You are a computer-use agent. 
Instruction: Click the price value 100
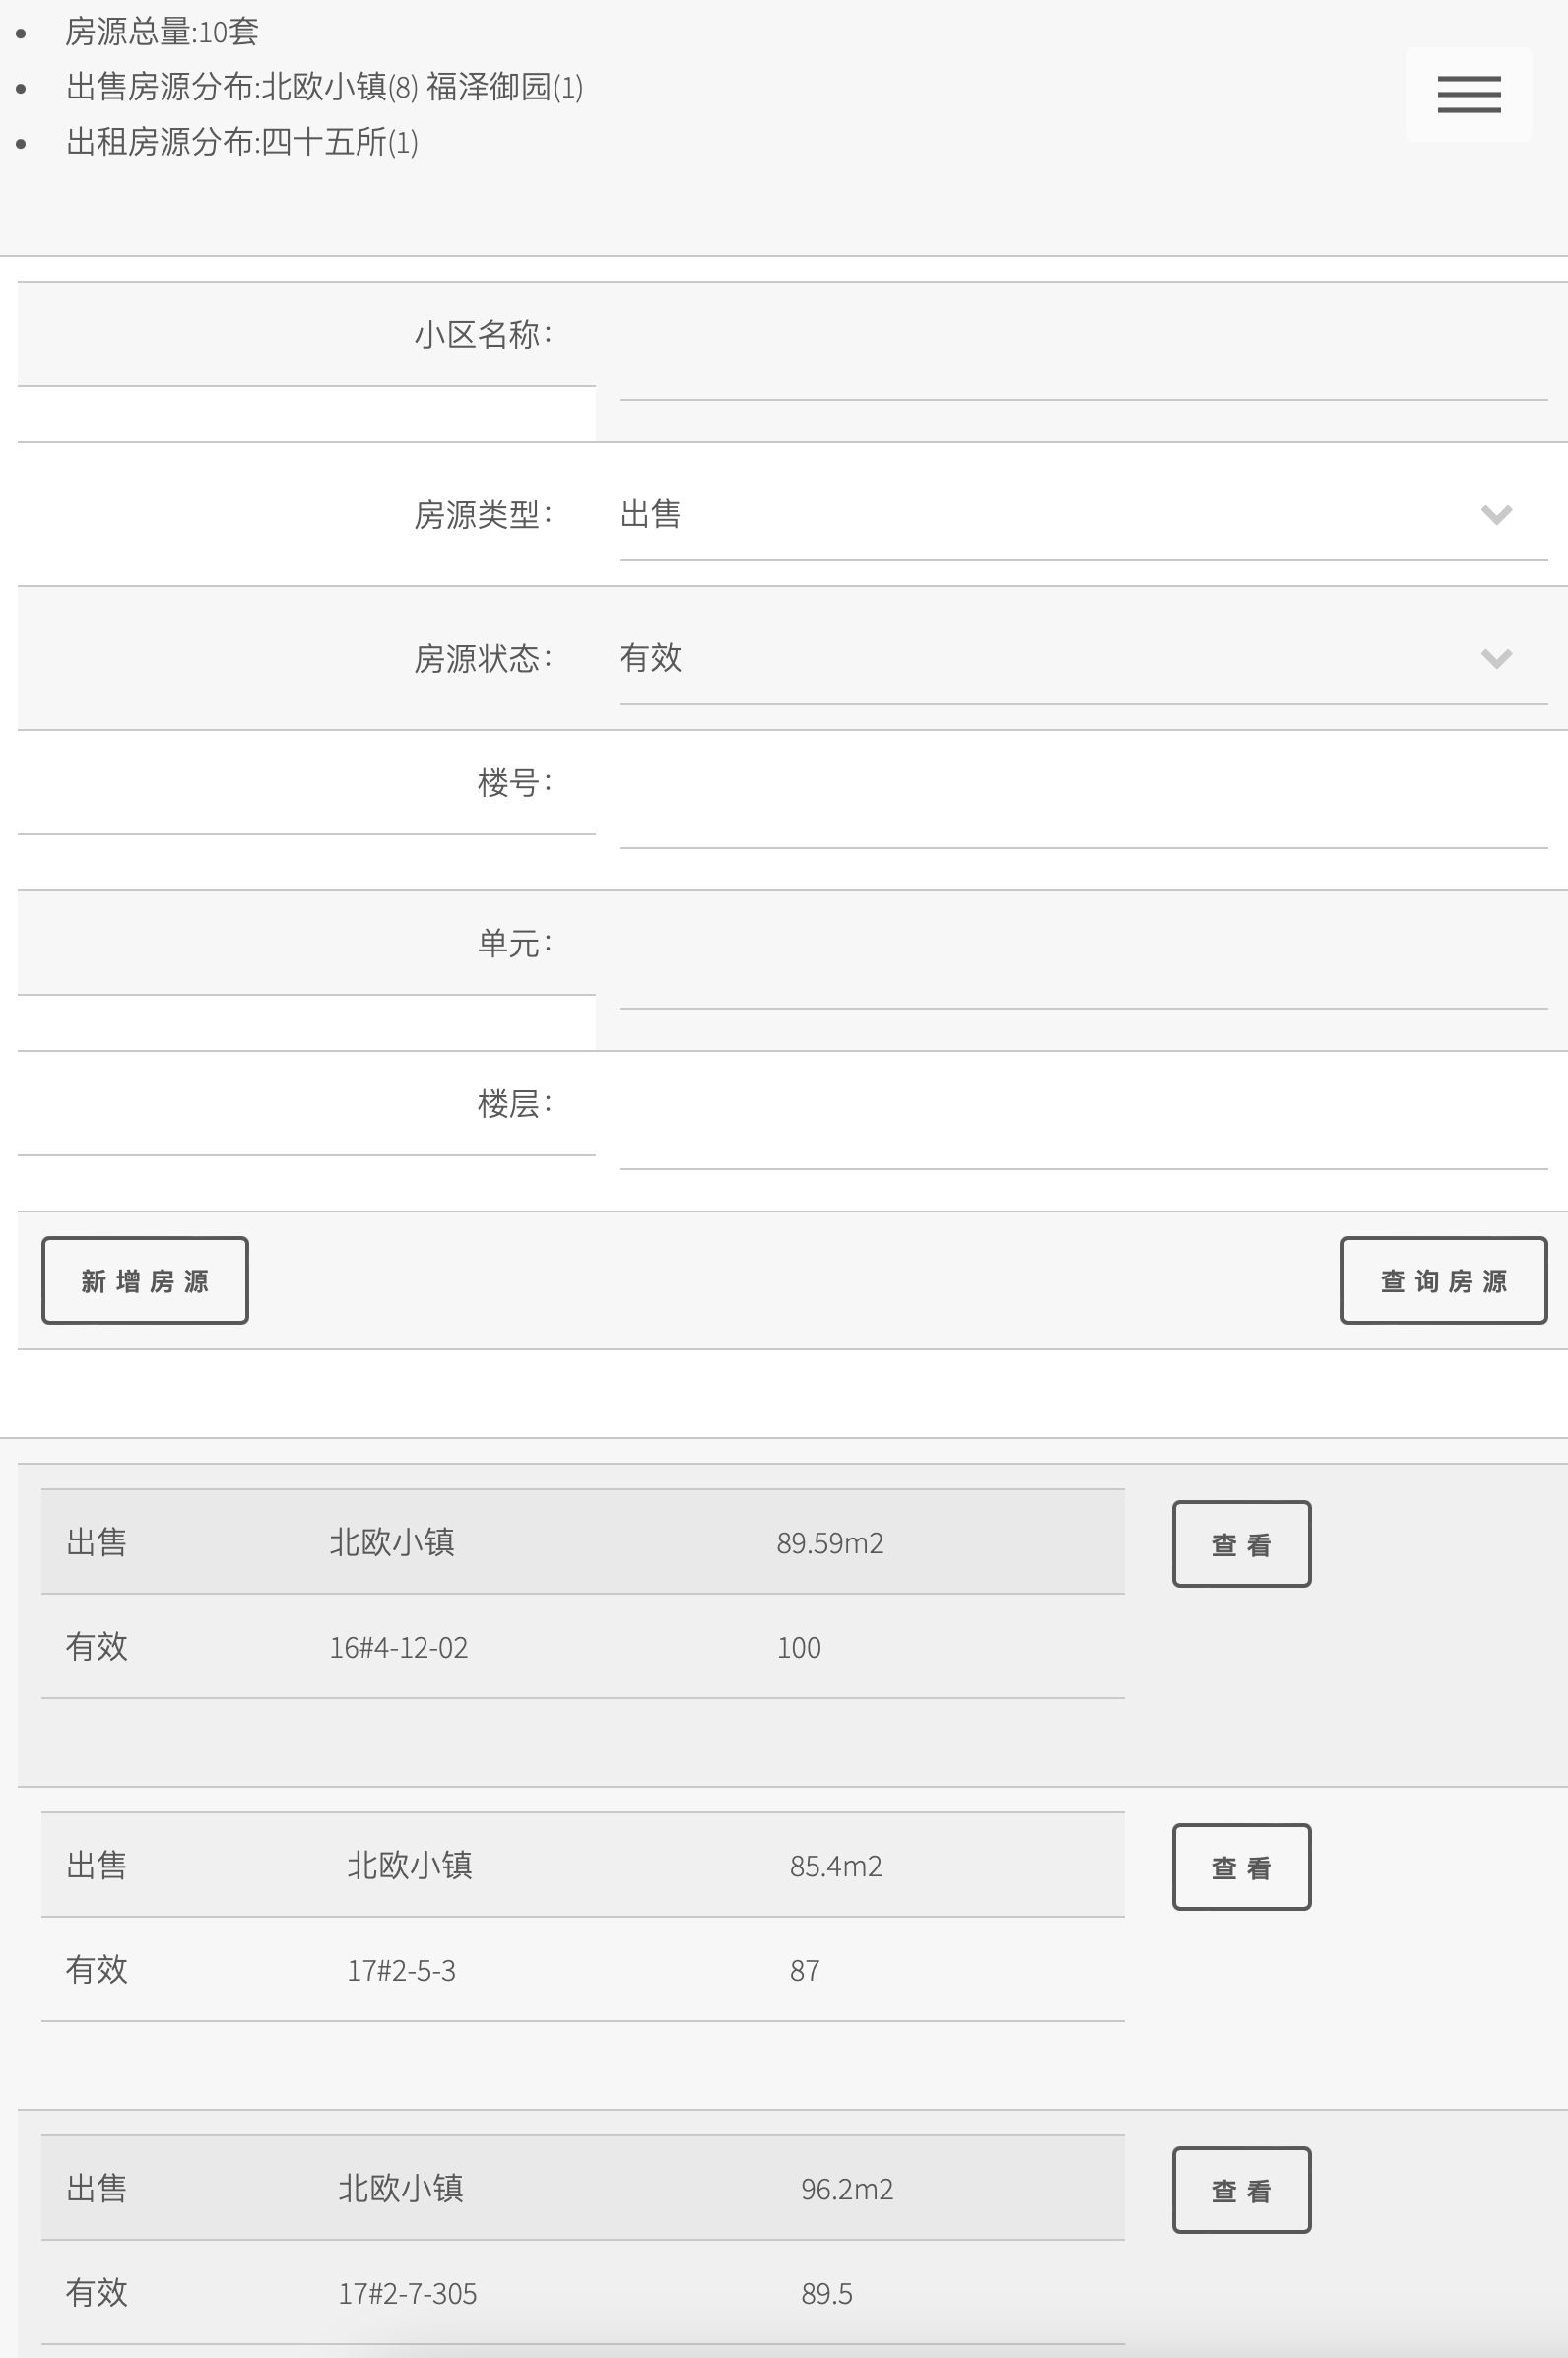click(799, 1647)
